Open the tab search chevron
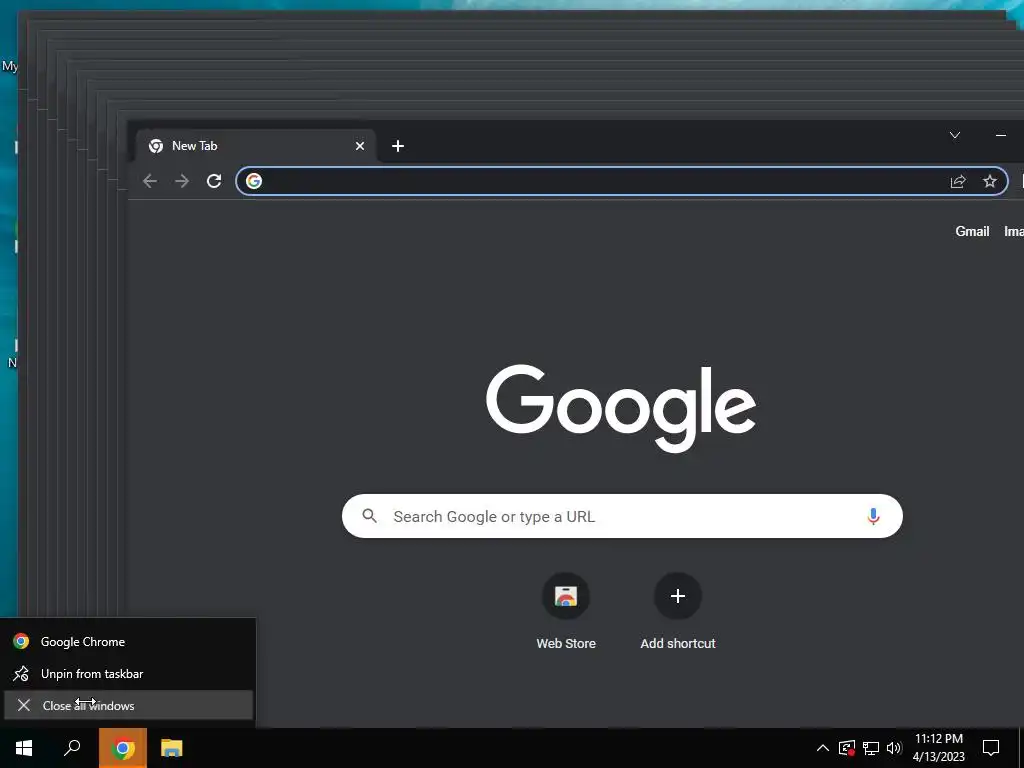 point(955,135)
